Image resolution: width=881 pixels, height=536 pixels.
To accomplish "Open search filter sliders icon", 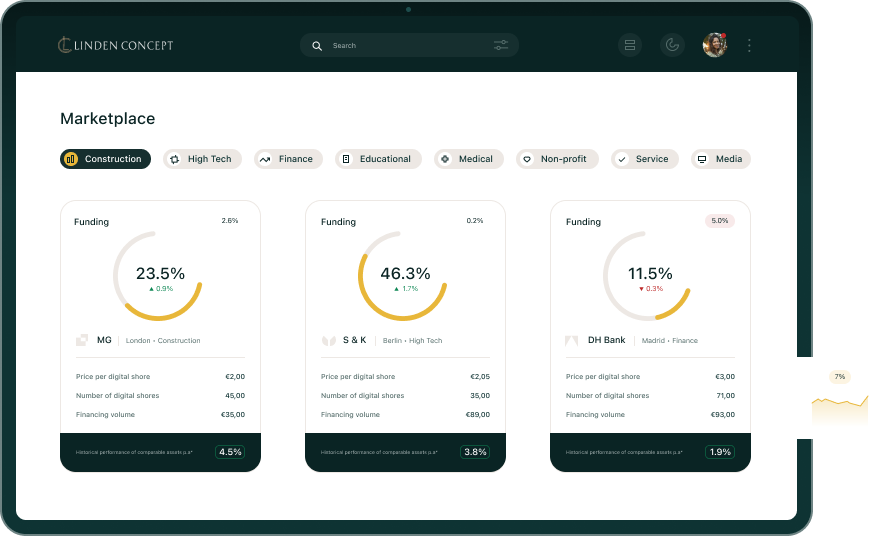I will point(501,45).
